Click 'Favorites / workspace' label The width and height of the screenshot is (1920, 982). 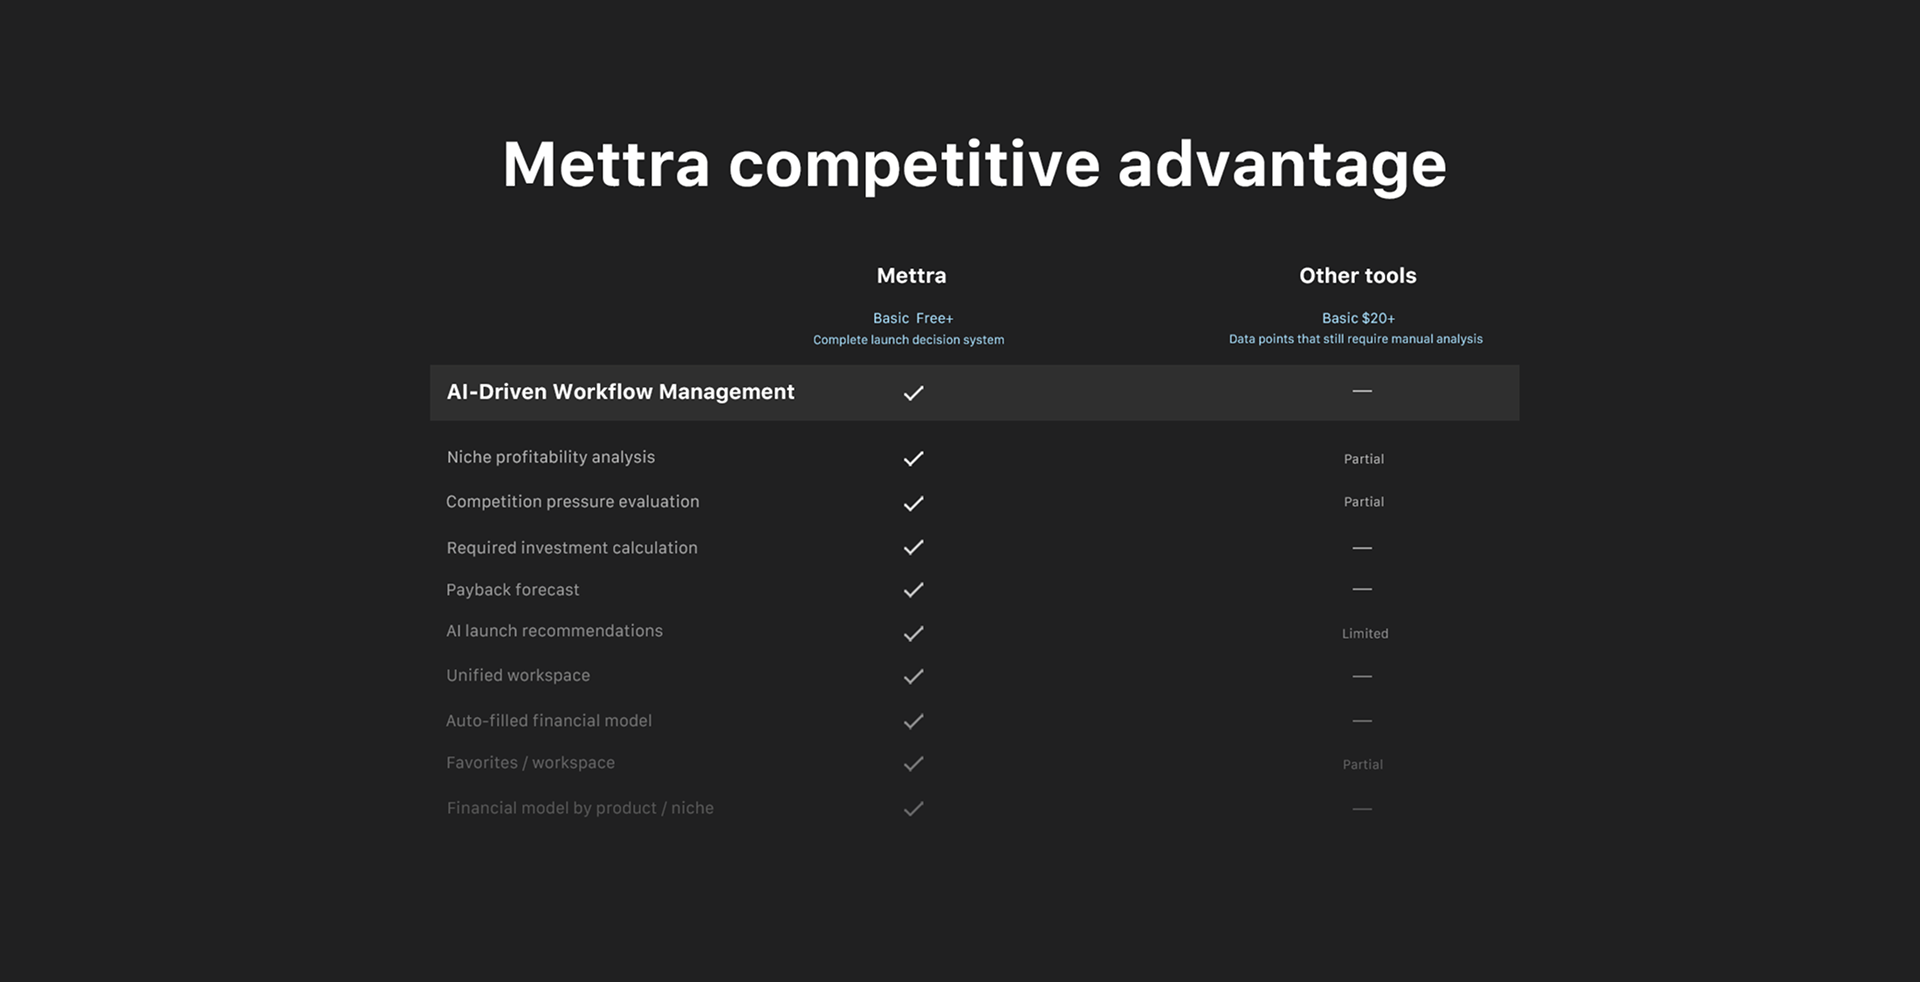(530, 763)
